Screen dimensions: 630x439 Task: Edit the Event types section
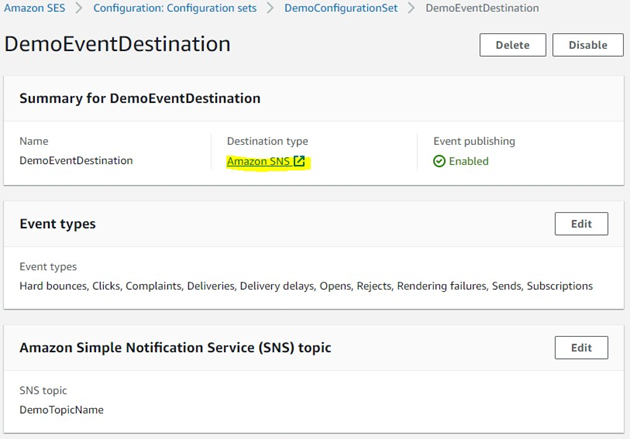coord(581,224)
